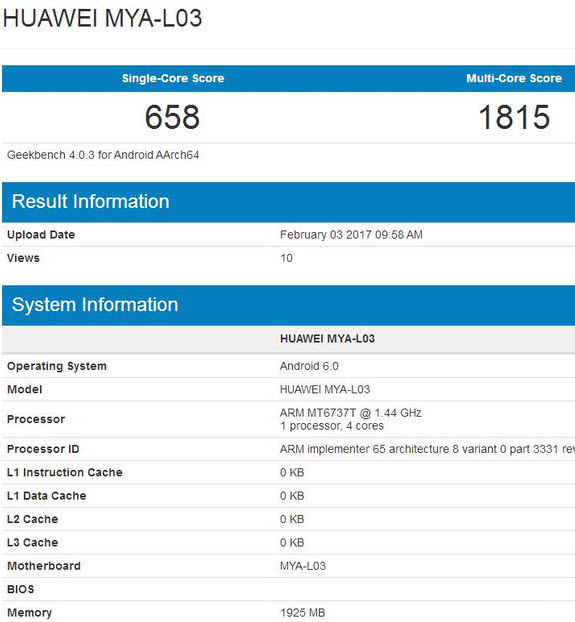Click the Processor ID label
Image resolution: width=575 pixels, height=622 pixels.
(x=43, y=449)
